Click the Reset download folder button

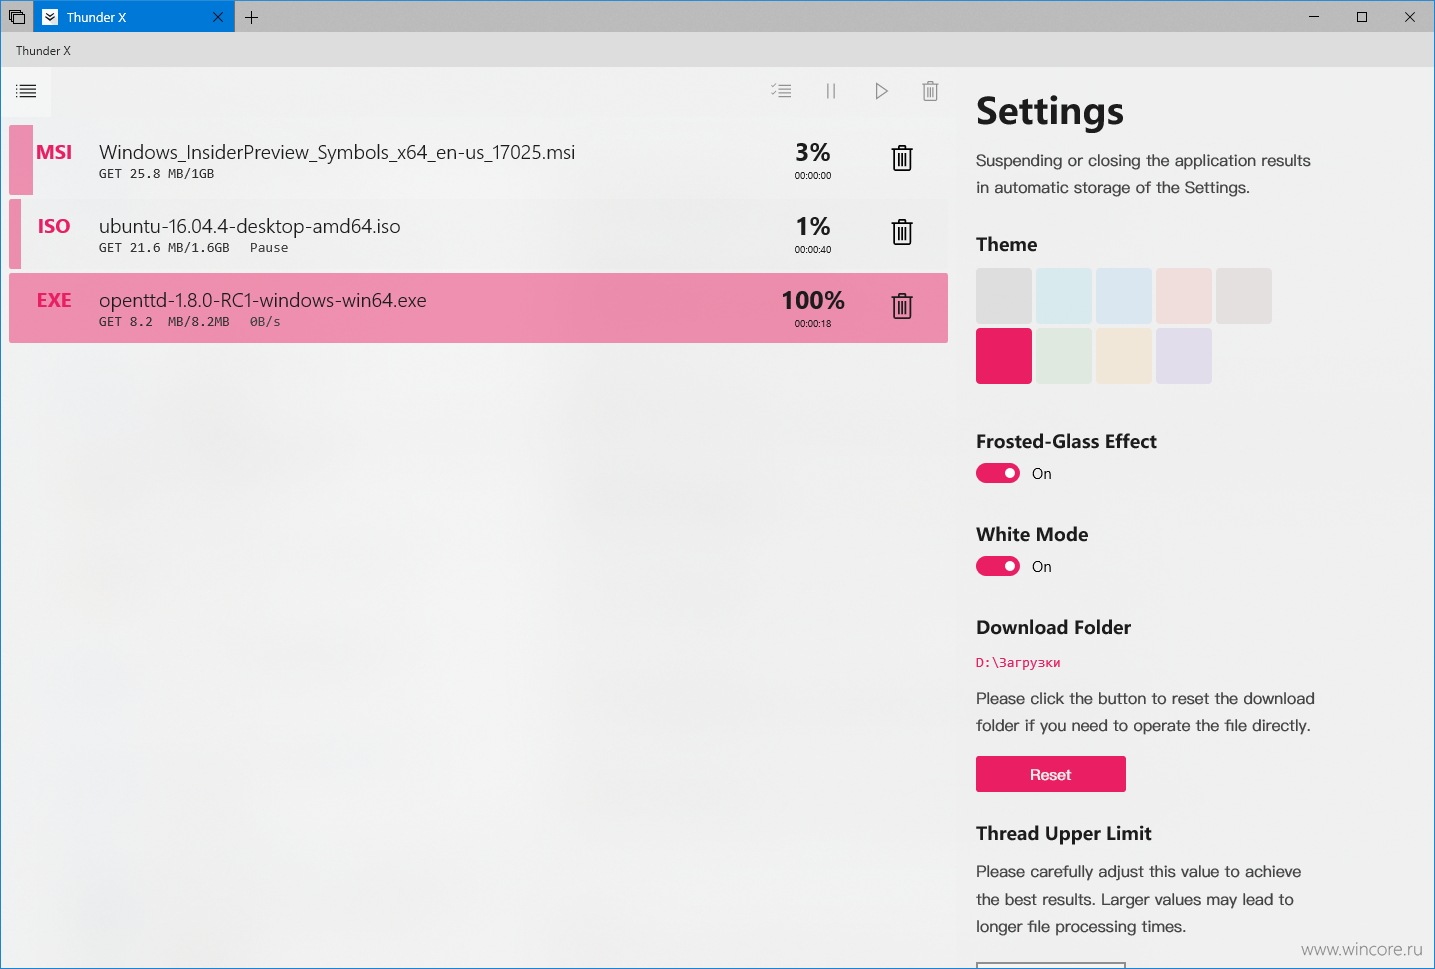point(1051,774)
